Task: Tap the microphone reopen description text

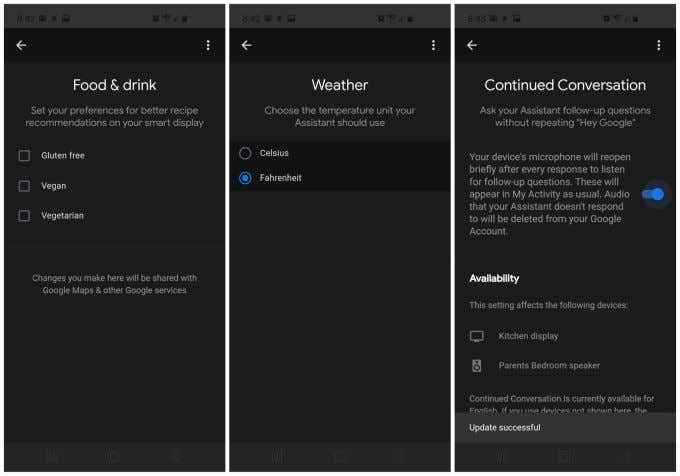Action: pos(549,194)
